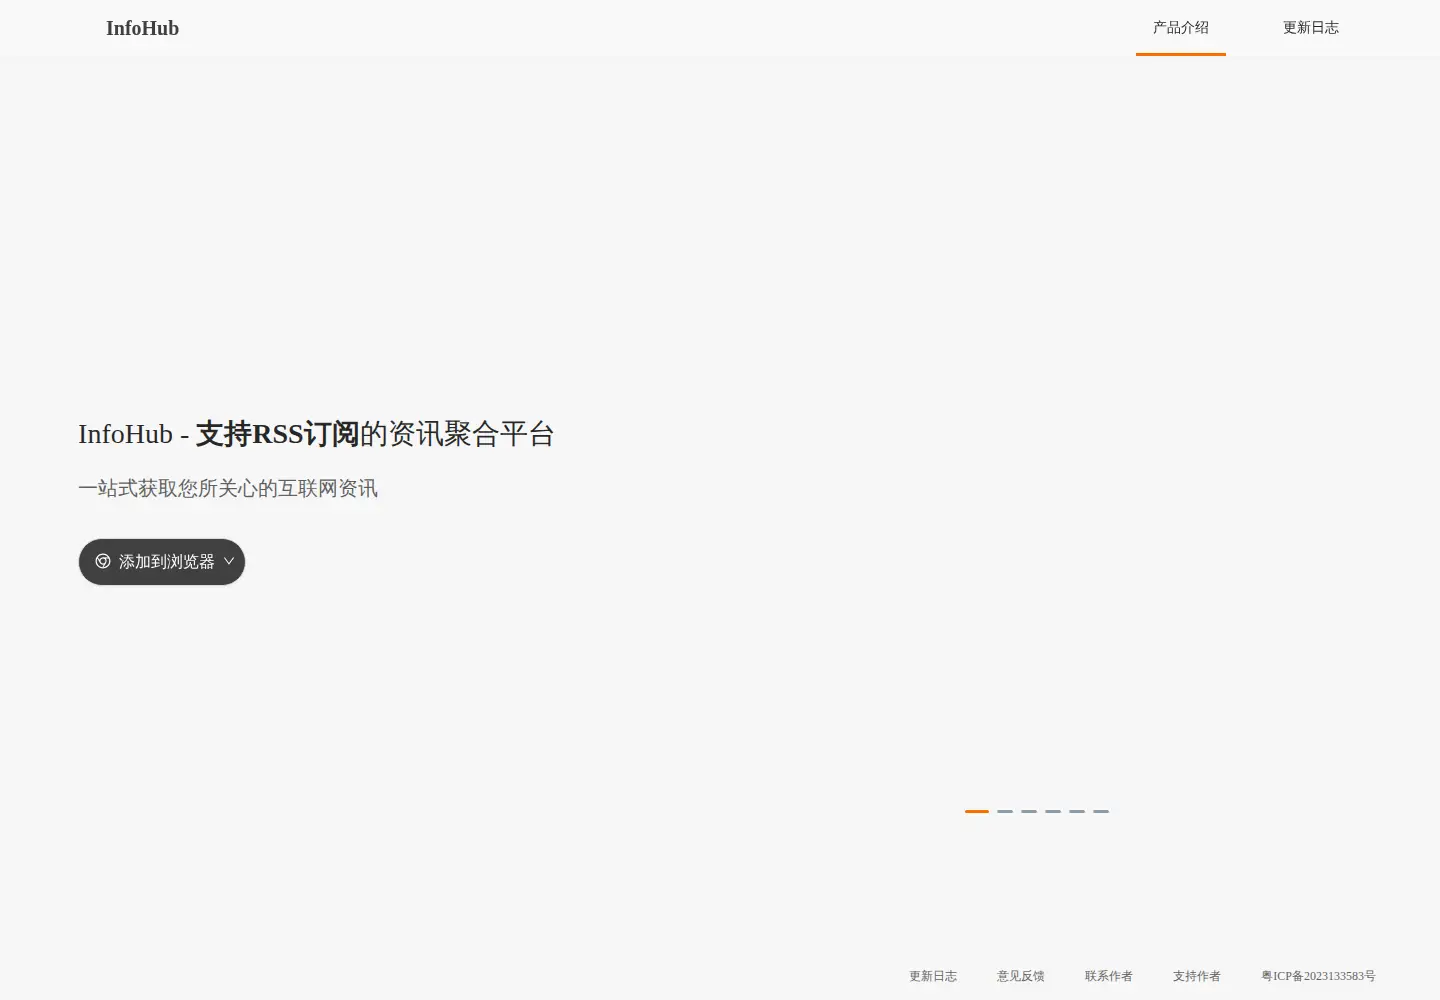
Task: Go to the InfoHub logo home link
Action: (x=142, y=28)
